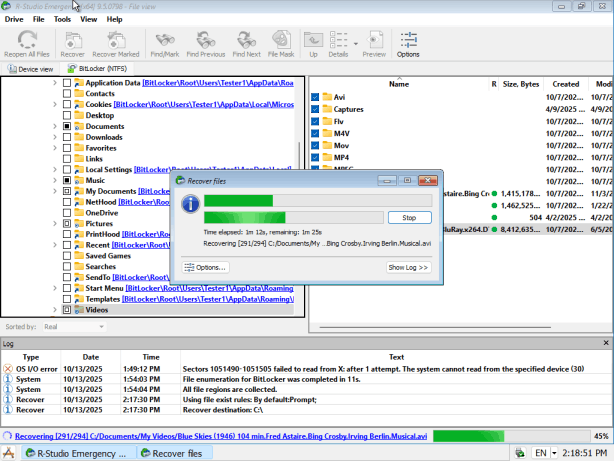Toggle the Downloads folder checkbox
Screen dimensions: 614x461
tap(67, 138)
